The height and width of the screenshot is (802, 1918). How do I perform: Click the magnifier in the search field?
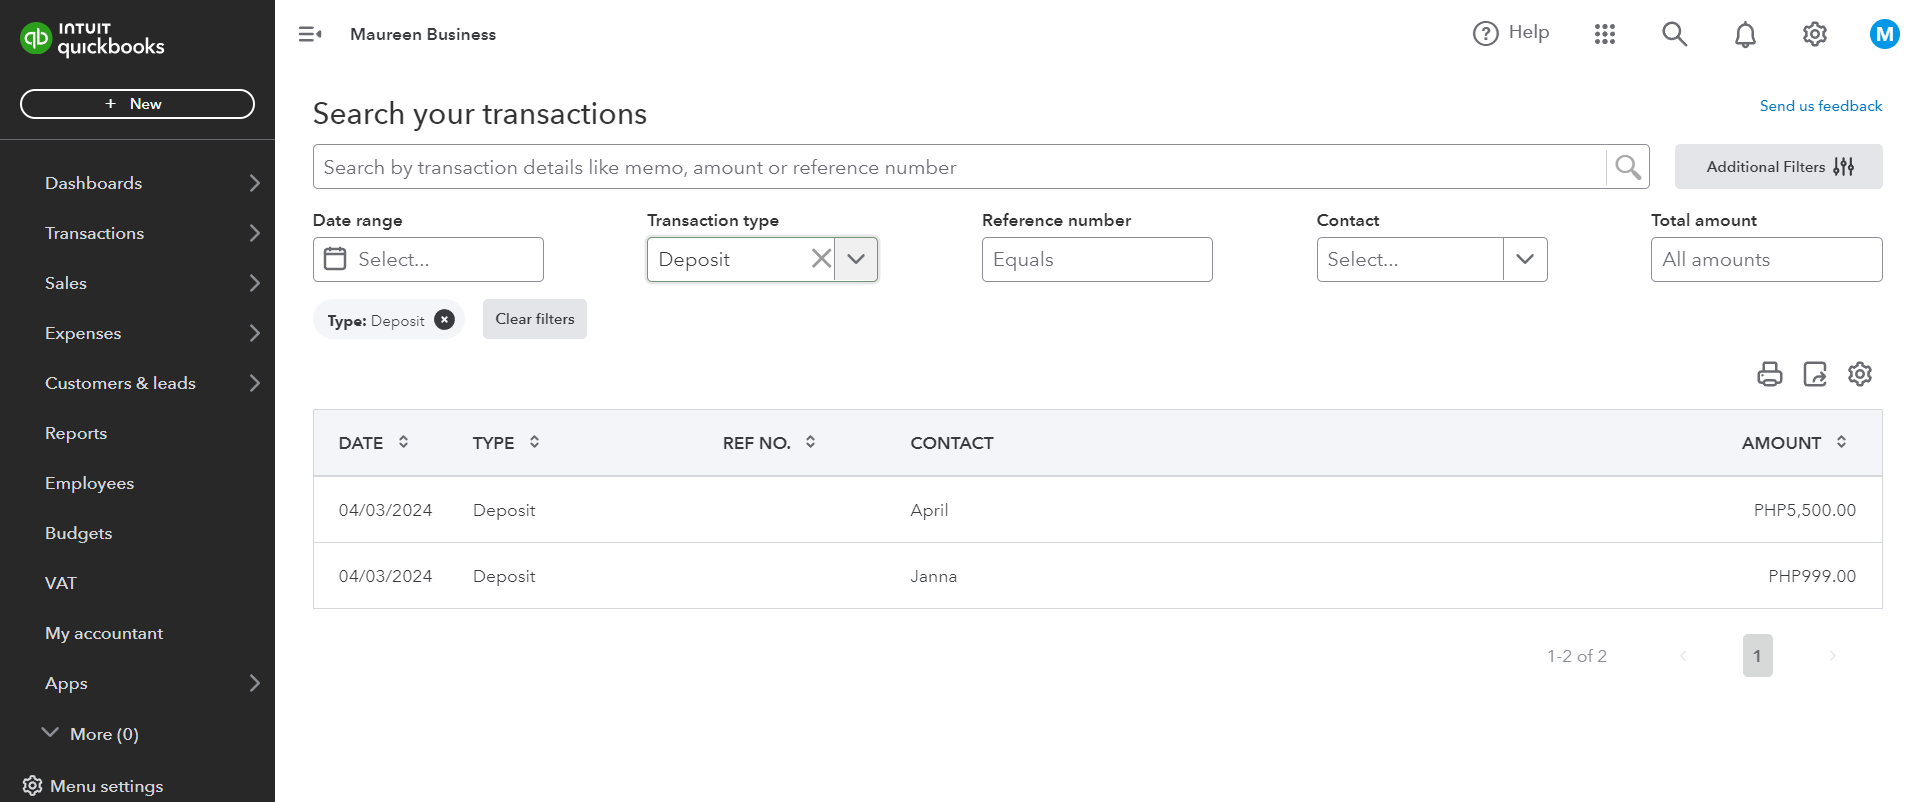pyautogui.click(x=1628, y=167)
